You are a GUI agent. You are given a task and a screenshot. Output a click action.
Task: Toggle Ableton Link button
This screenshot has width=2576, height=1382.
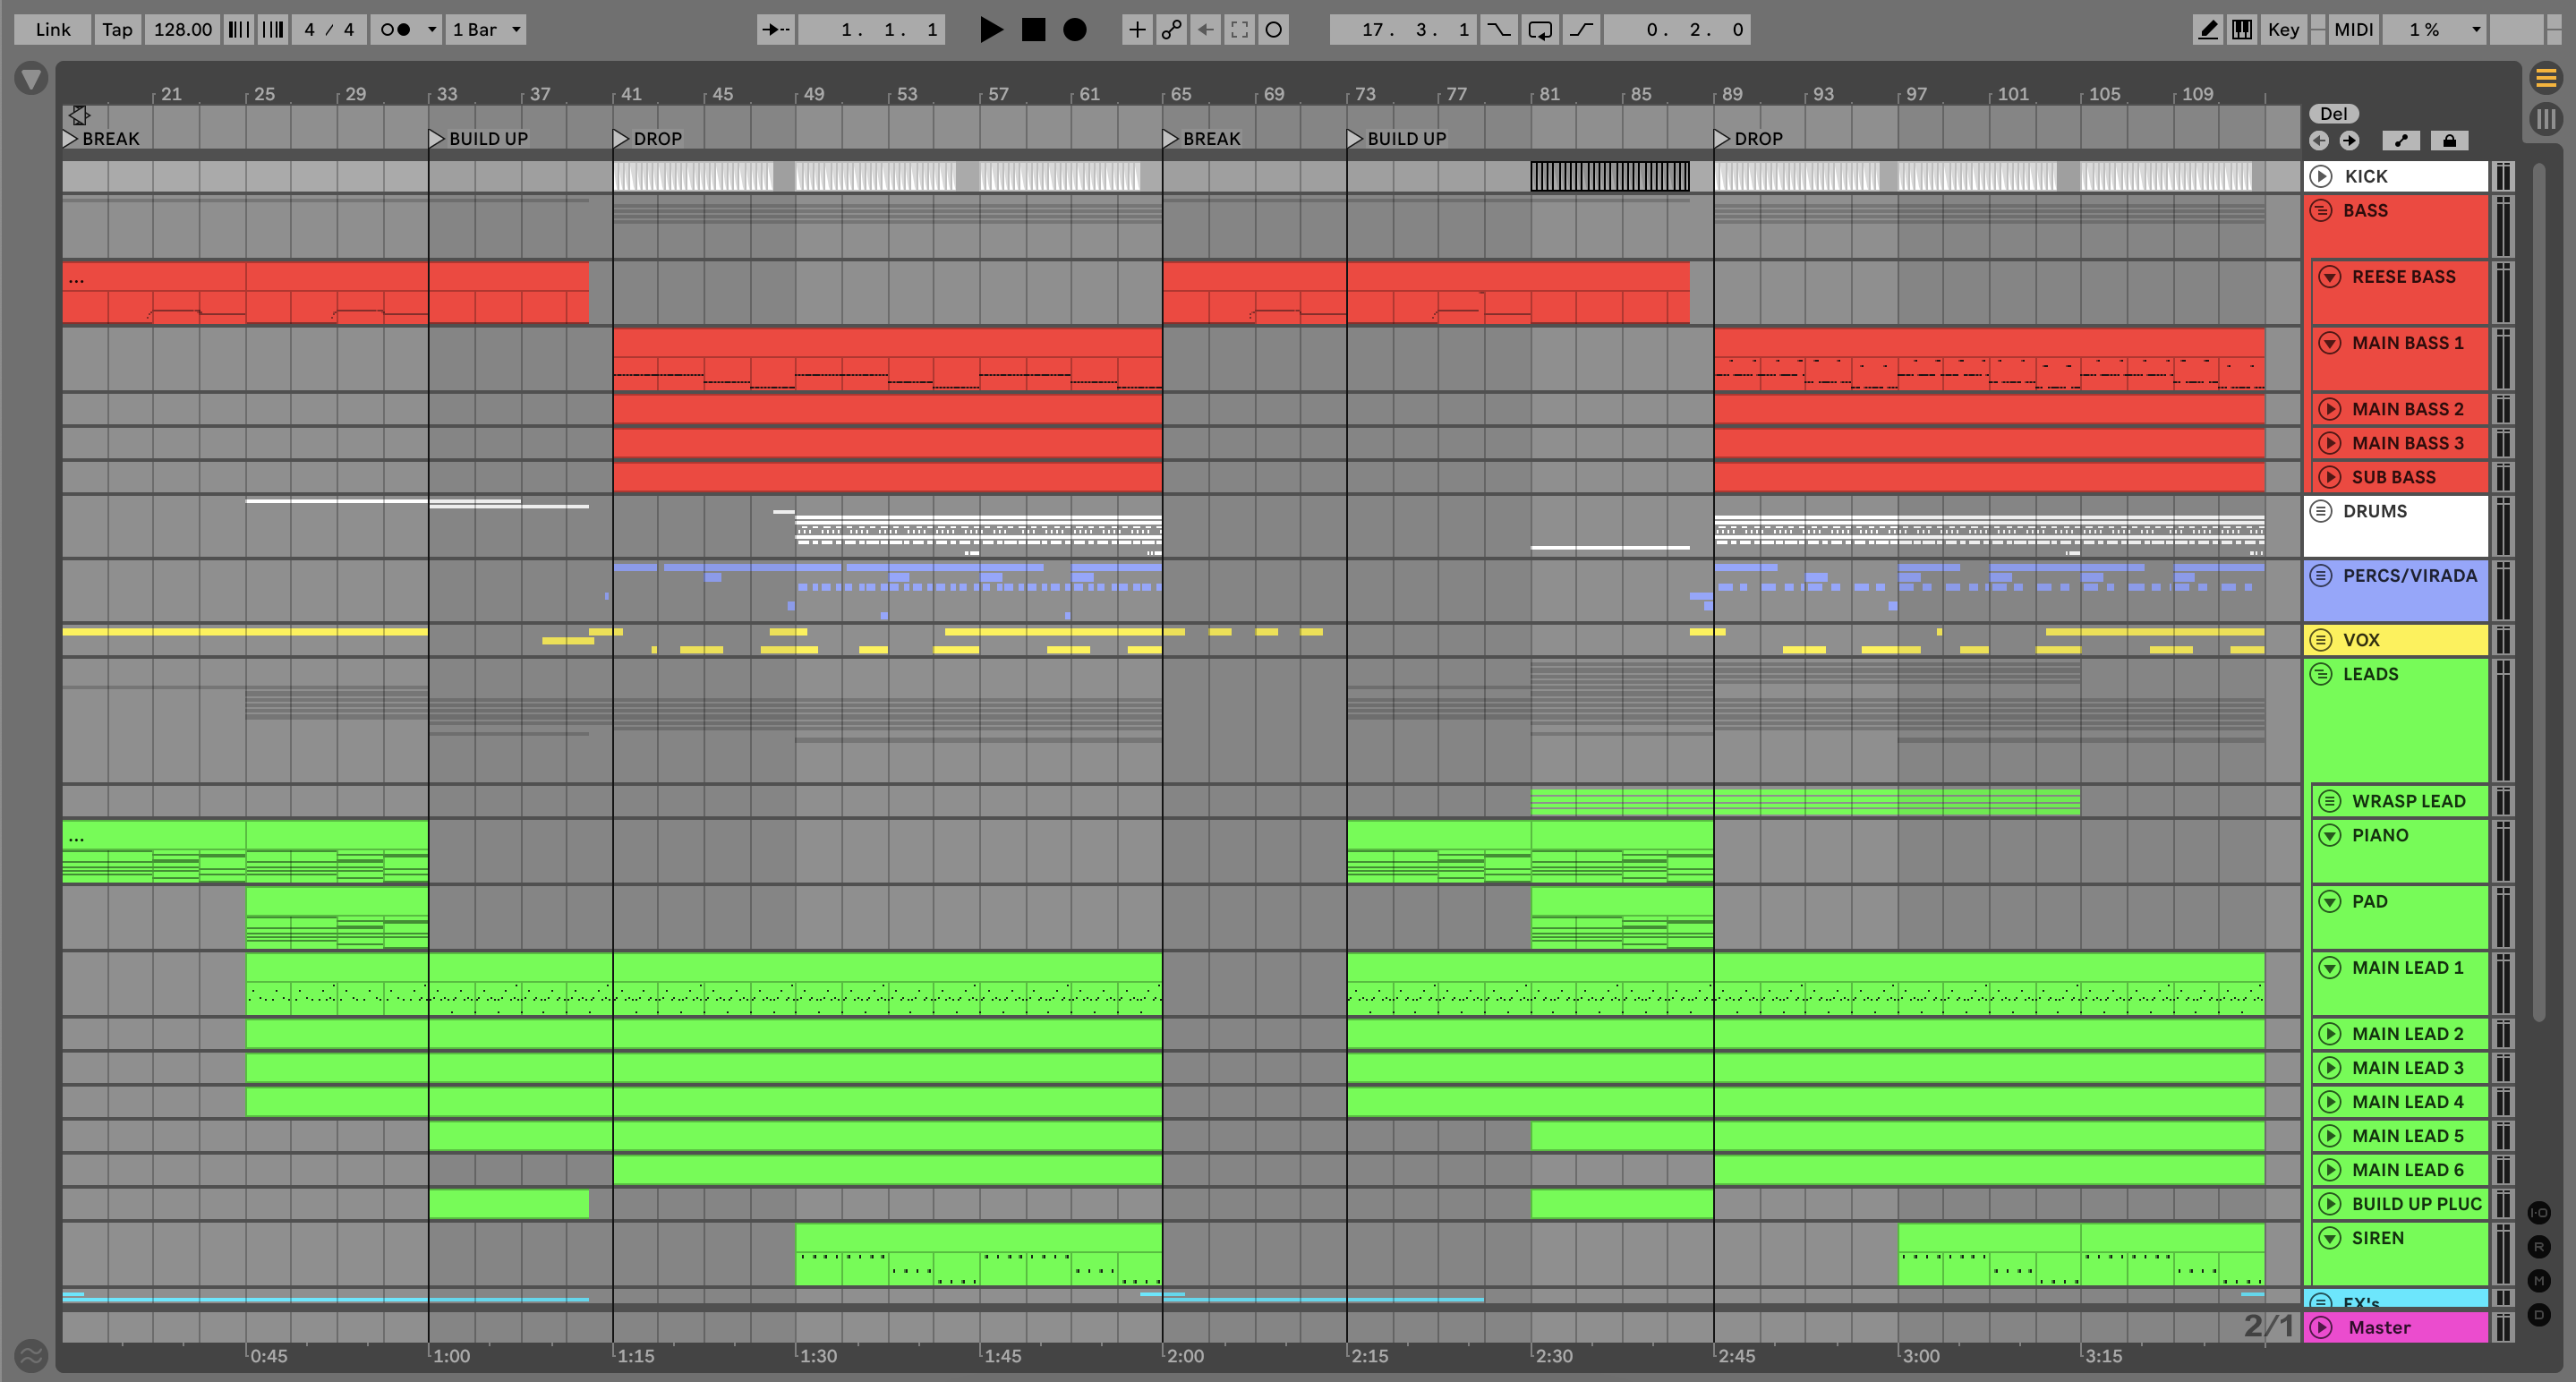53,30
